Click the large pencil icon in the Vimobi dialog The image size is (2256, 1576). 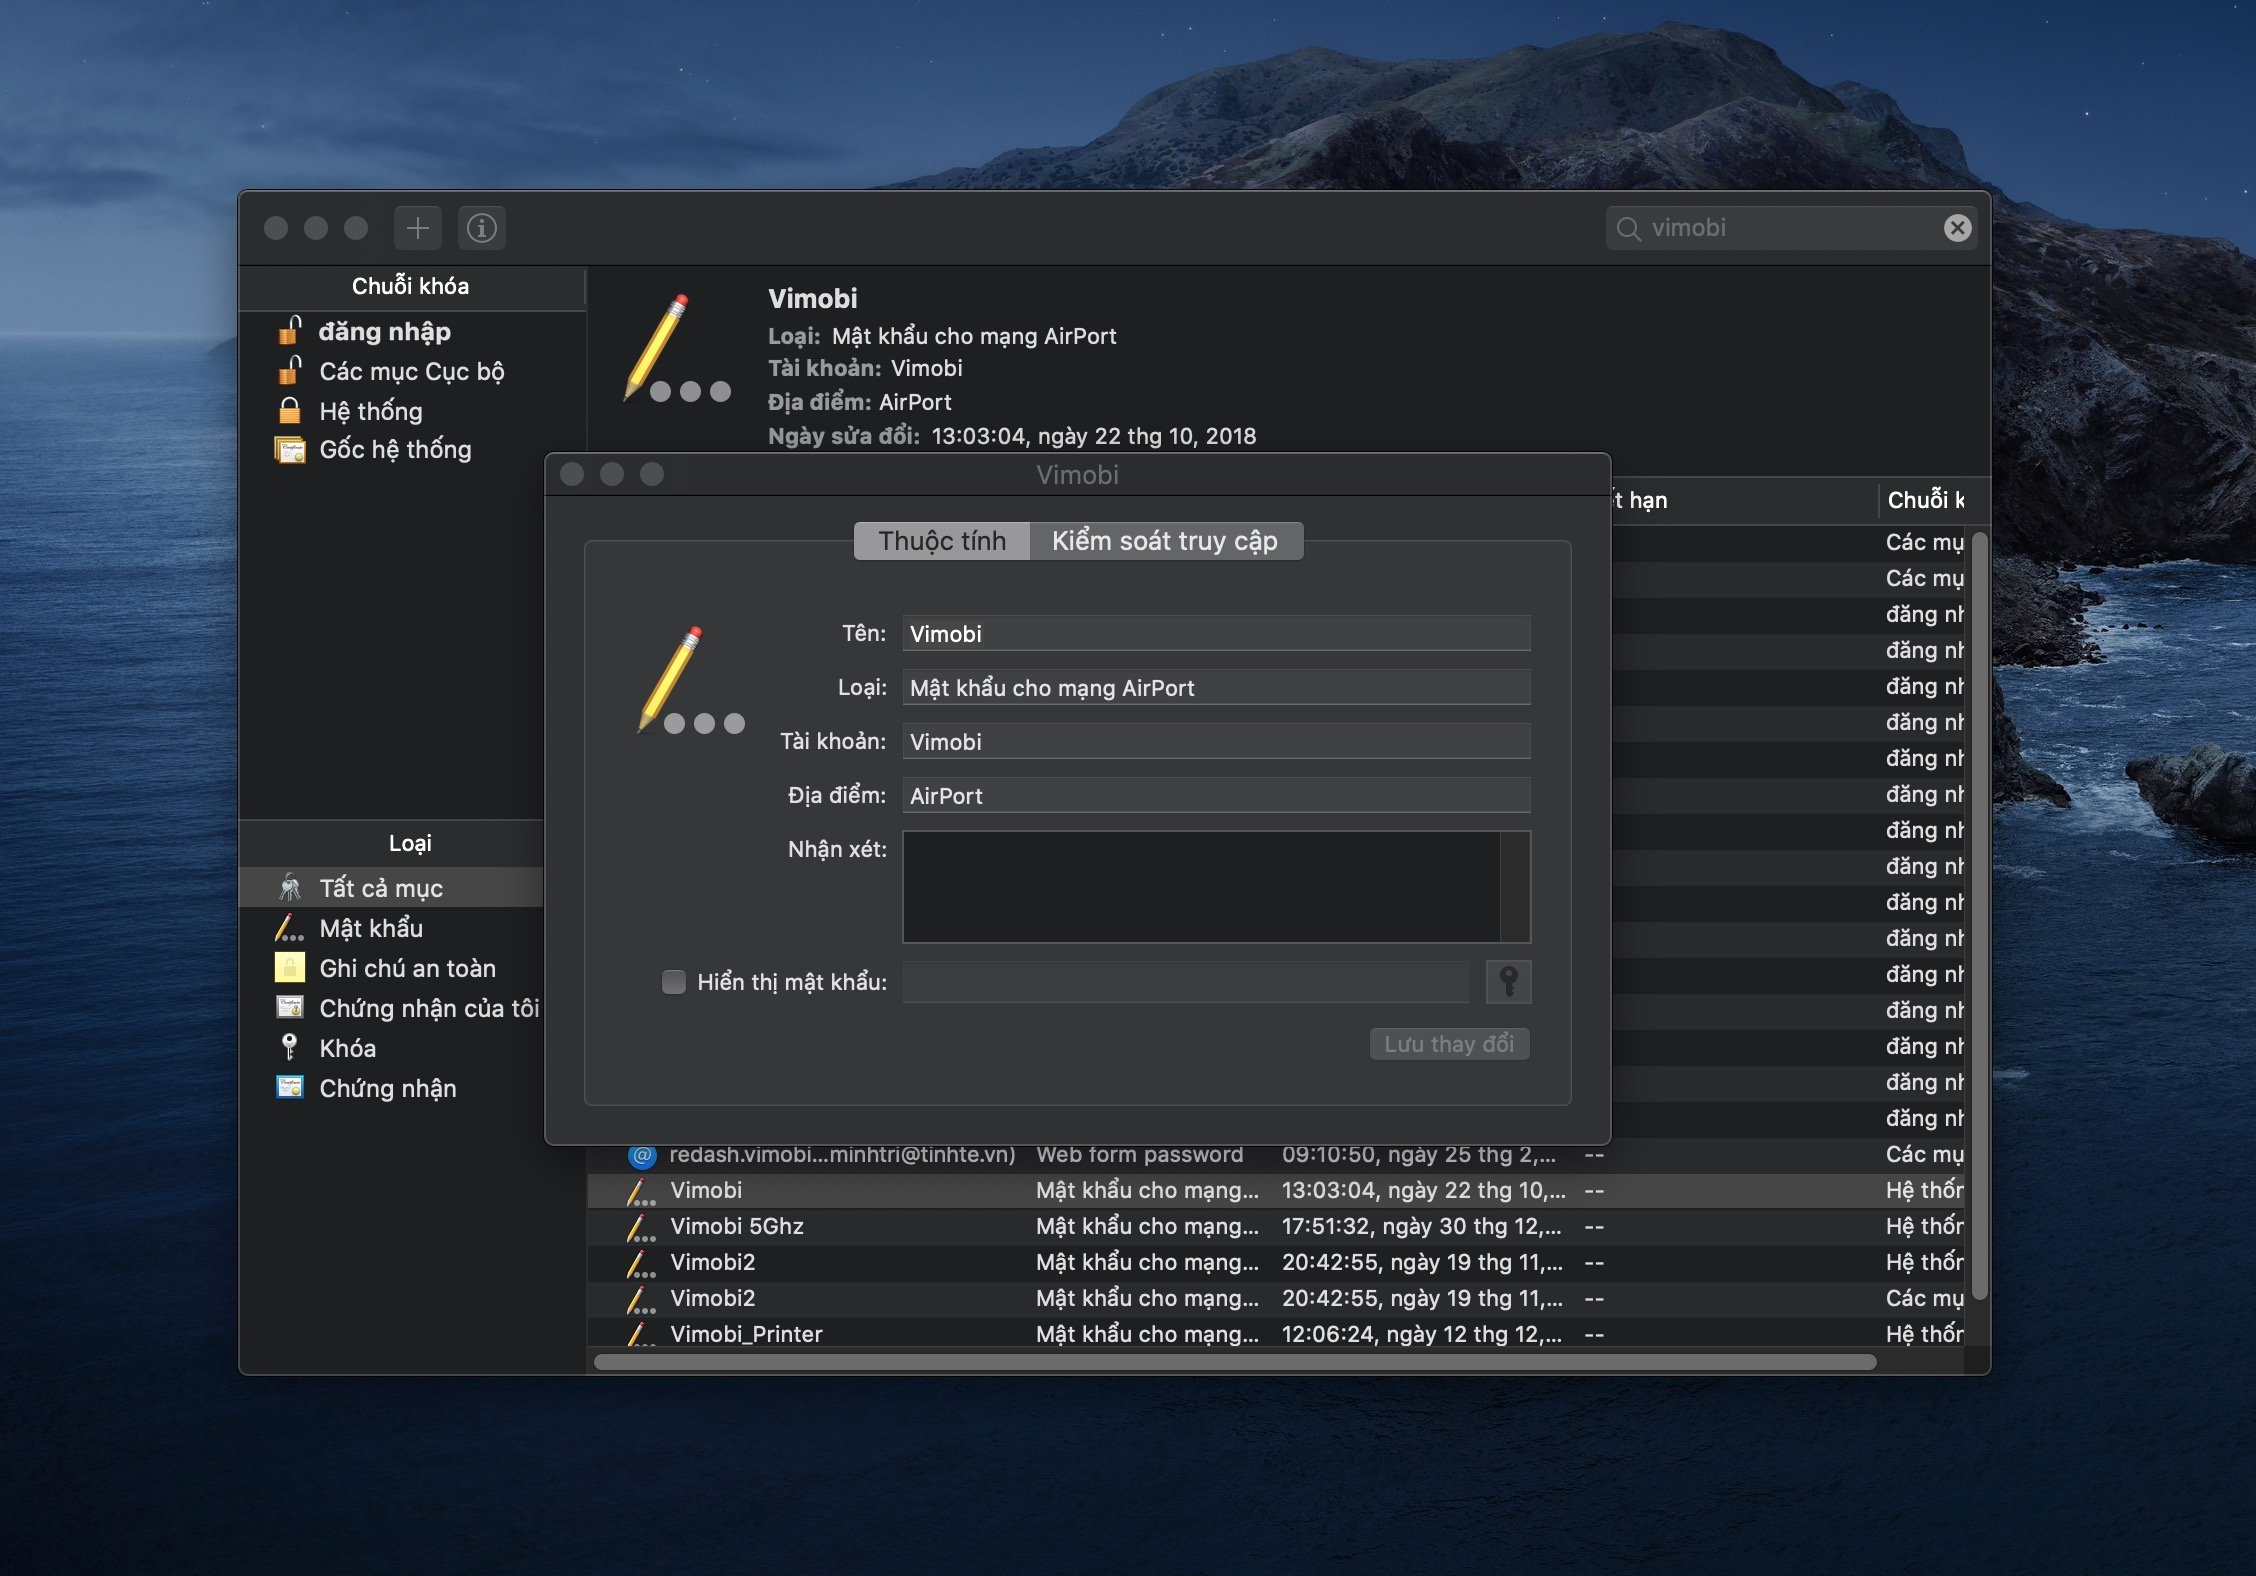click(x=691, y=681)
